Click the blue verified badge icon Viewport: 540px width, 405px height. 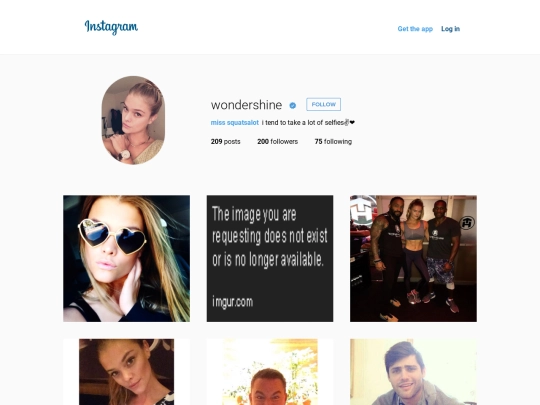pyautogui.click(x=293, y=105)
